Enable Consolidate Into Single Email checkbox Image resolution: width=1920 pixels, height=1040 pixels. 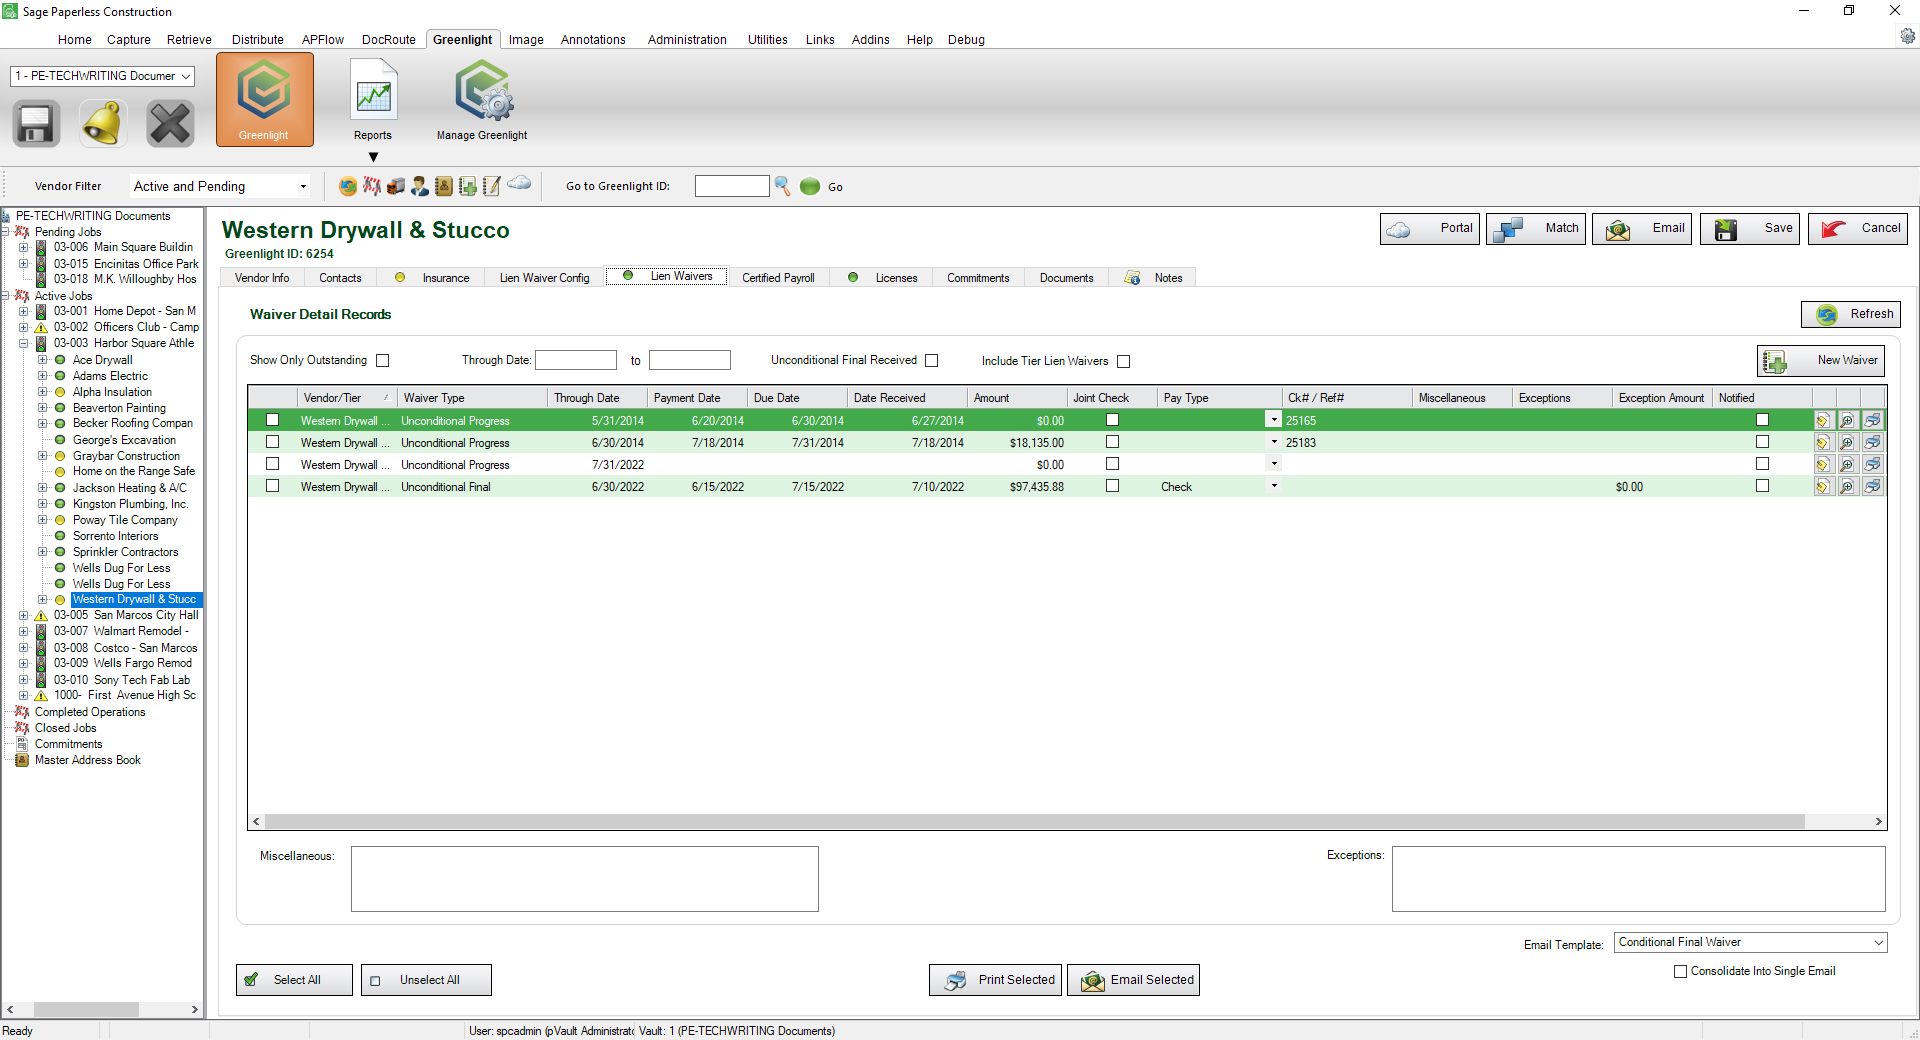point(1681,971)
